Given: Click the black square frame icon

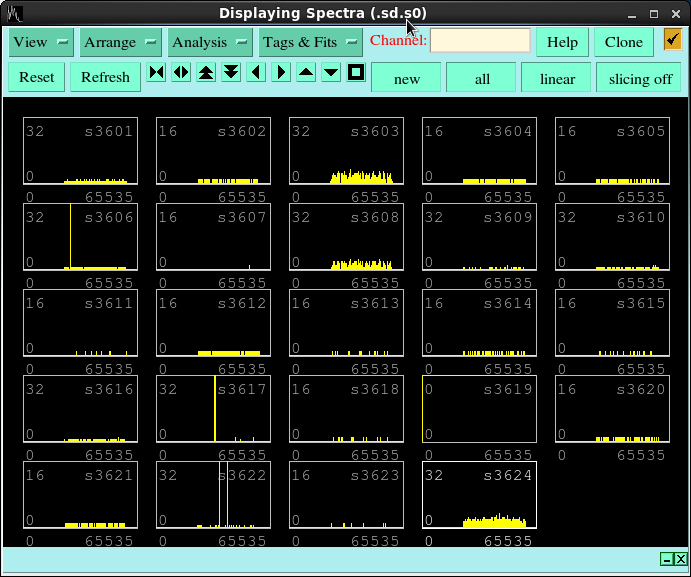Looking at the screenshot, I should click(x=356, y=73).
